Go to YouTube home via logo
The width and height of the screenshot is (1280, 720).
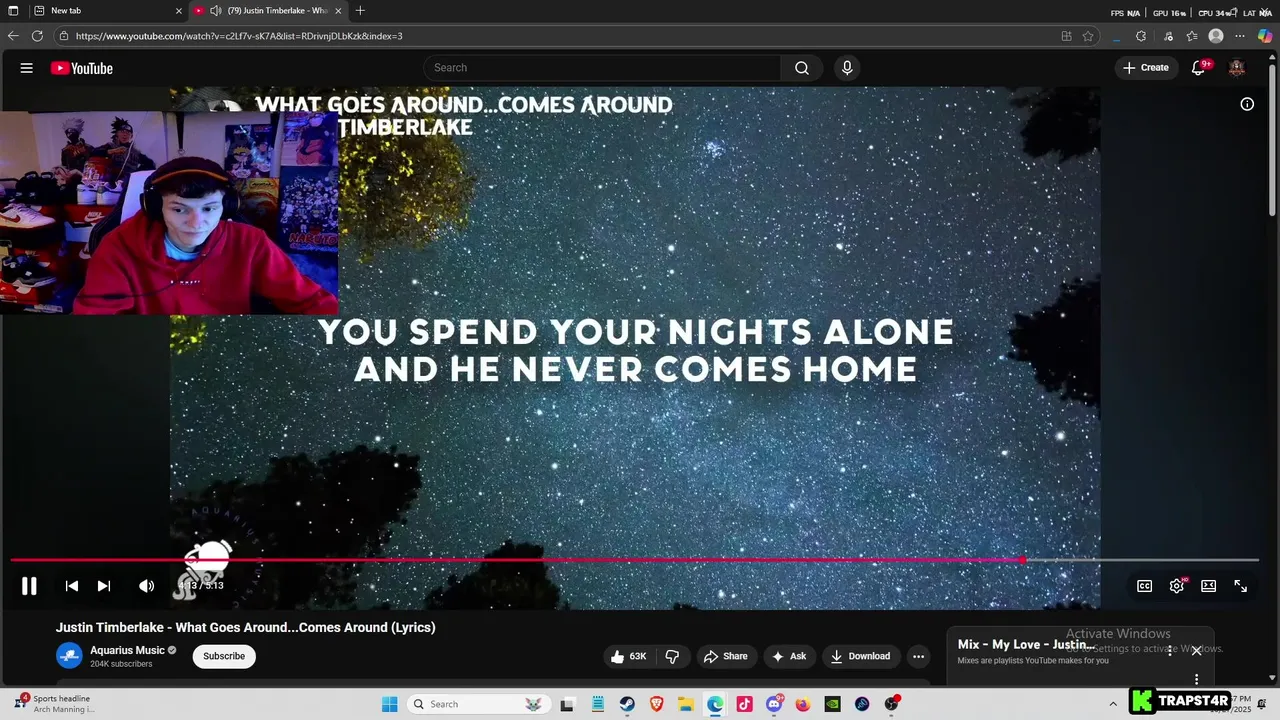click(82, 68)
